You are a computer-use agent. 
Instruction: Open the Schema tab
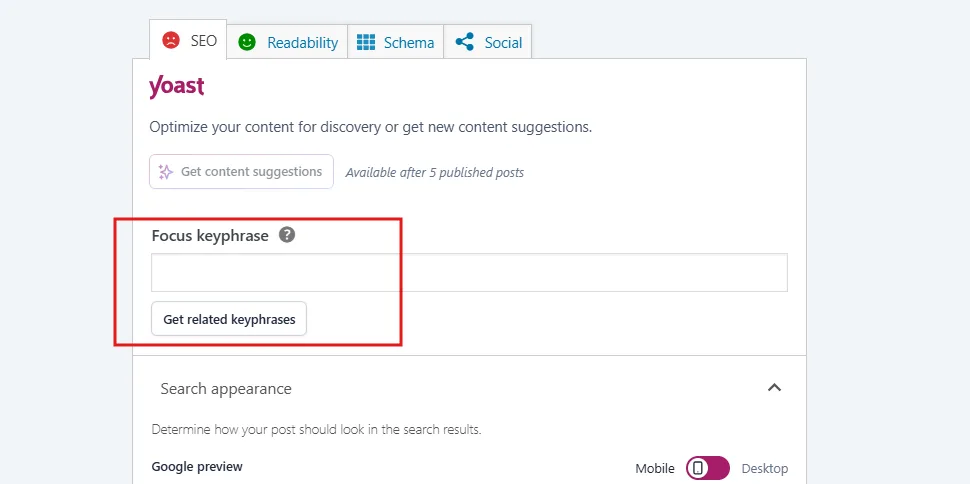395,42
